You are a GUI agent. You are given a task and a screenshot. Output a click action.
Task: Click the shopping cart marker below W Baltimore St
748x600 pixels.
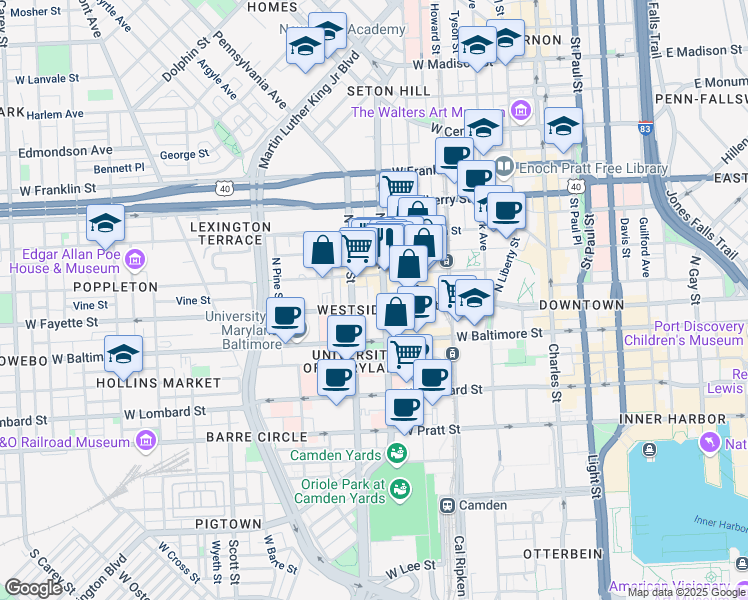coord(406,355)
